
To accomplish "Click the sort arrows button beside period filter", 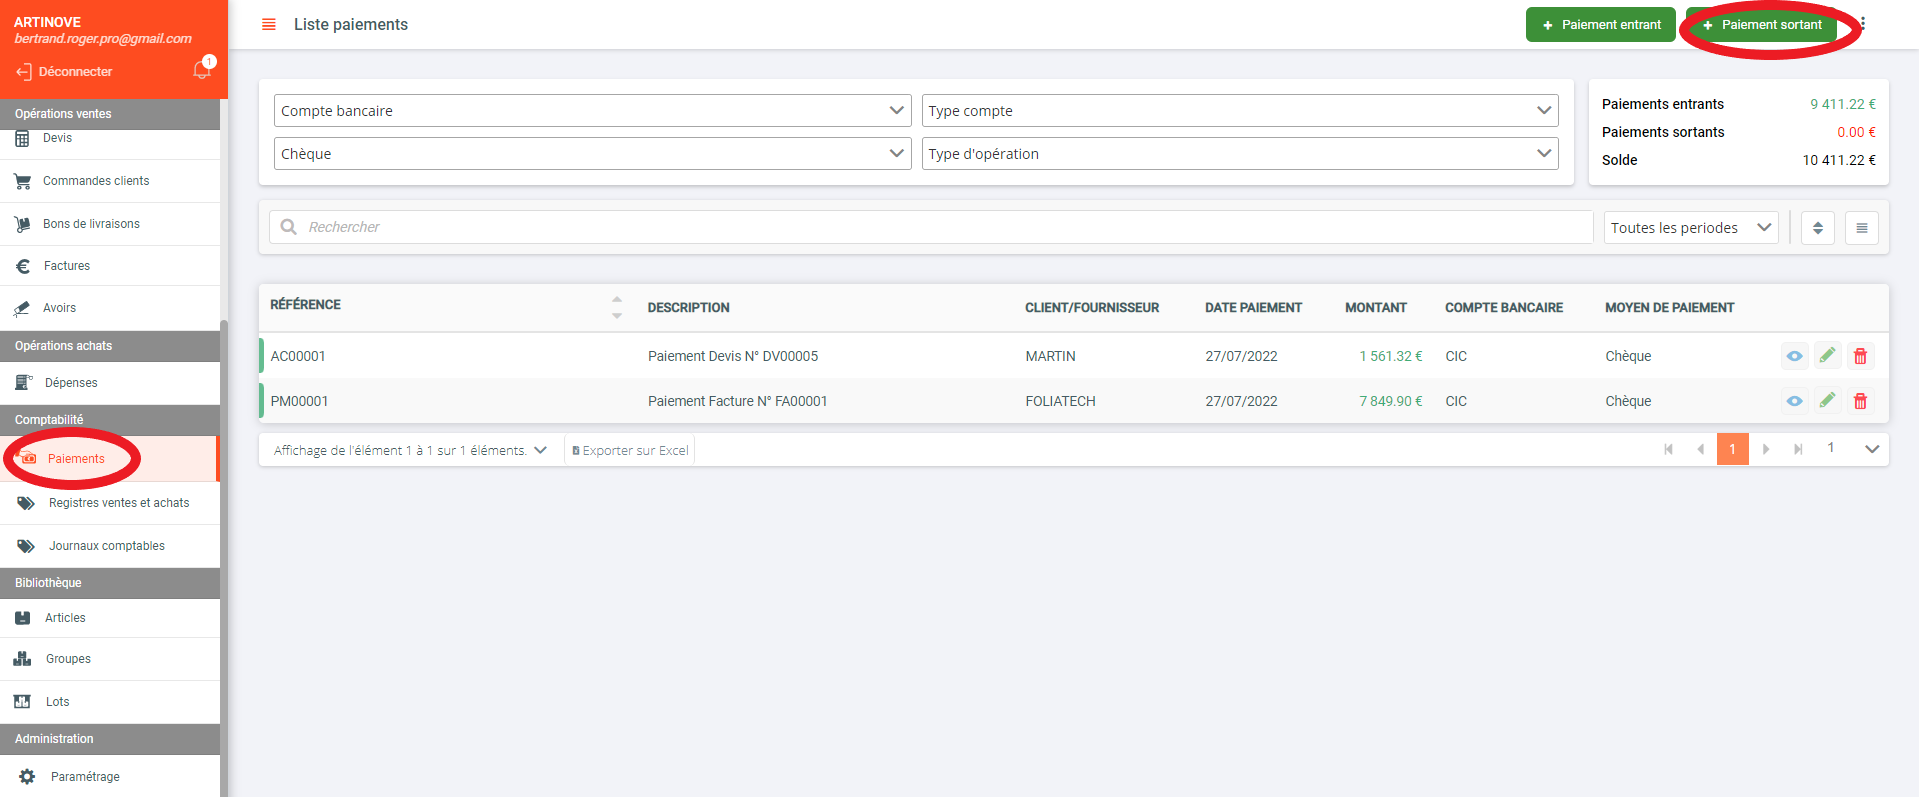I will [1817, 228].
